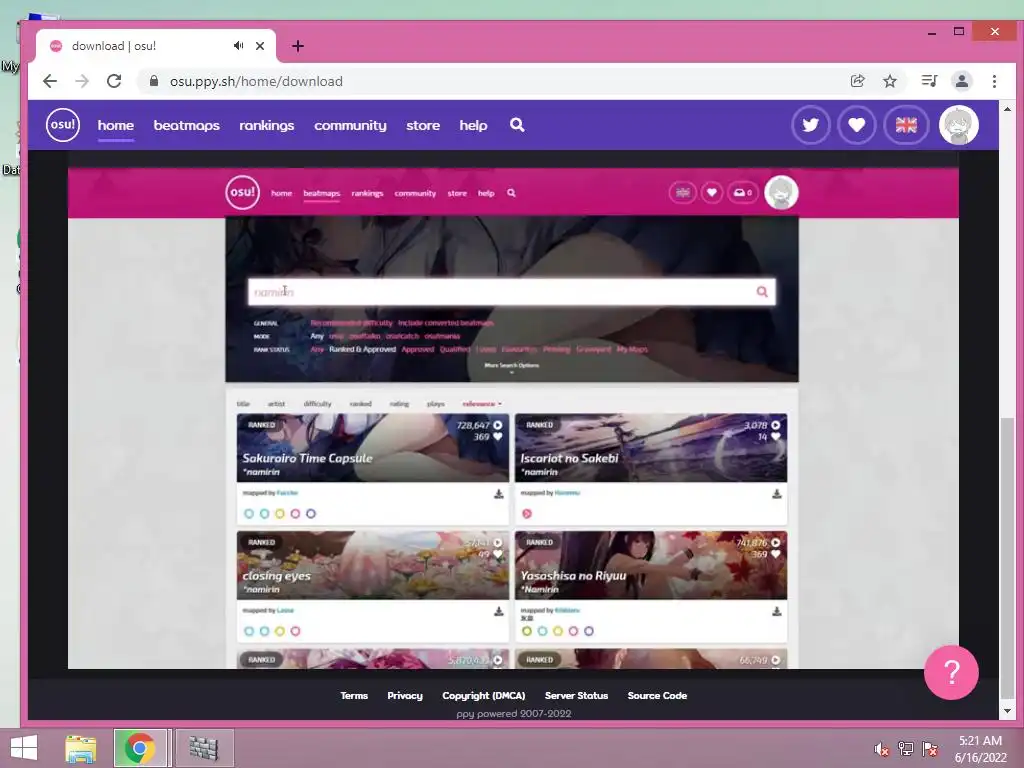Download the closing eyes beatmap
The height and width of the screenshot is (768, 1024).
[x=498, y=611]
